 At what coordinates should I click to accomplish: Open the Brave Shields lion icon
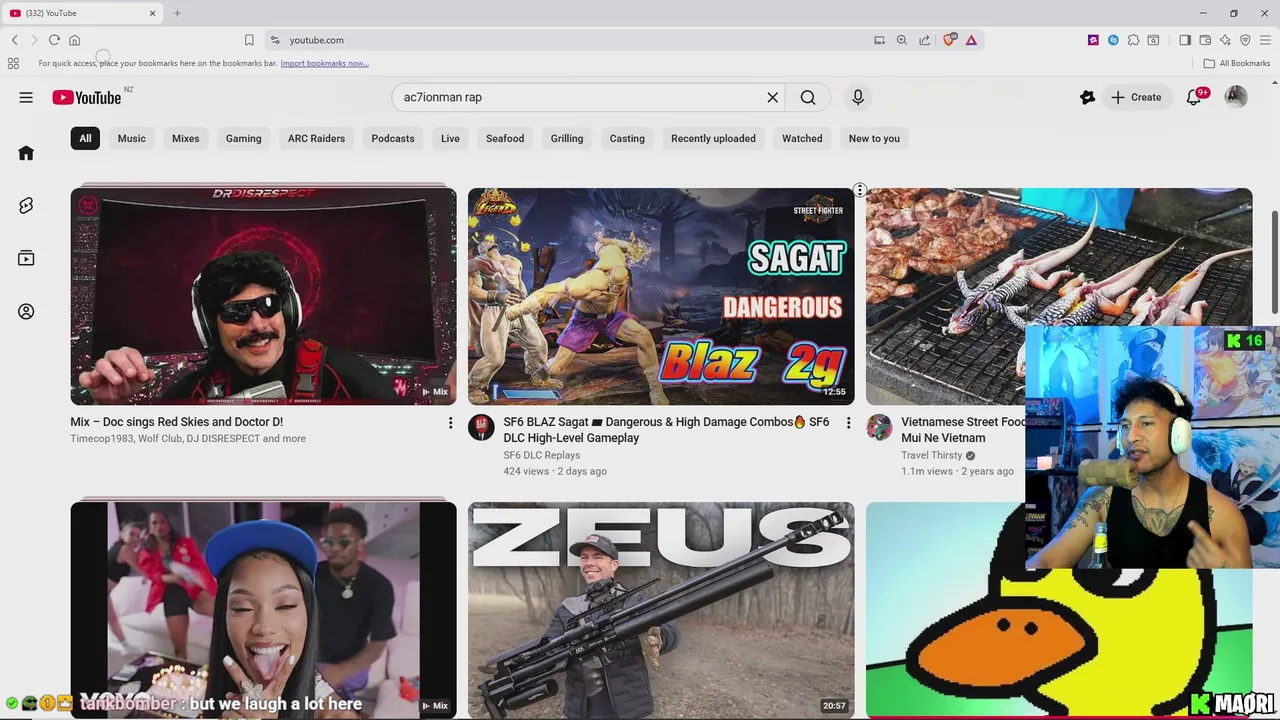(949, 40)
